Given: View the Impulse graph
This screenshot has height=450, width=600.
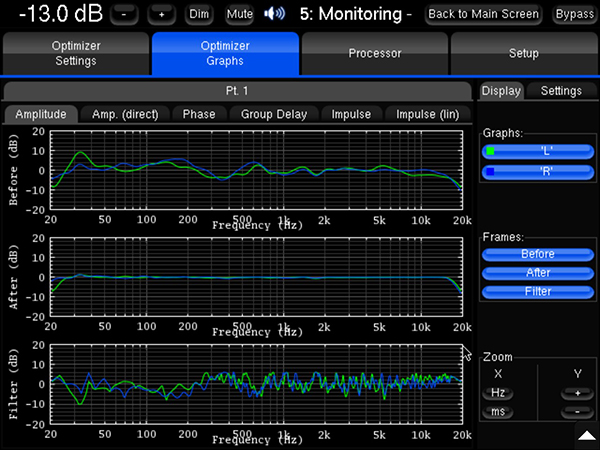Looking at the screenshot, I should coord(351,114).
